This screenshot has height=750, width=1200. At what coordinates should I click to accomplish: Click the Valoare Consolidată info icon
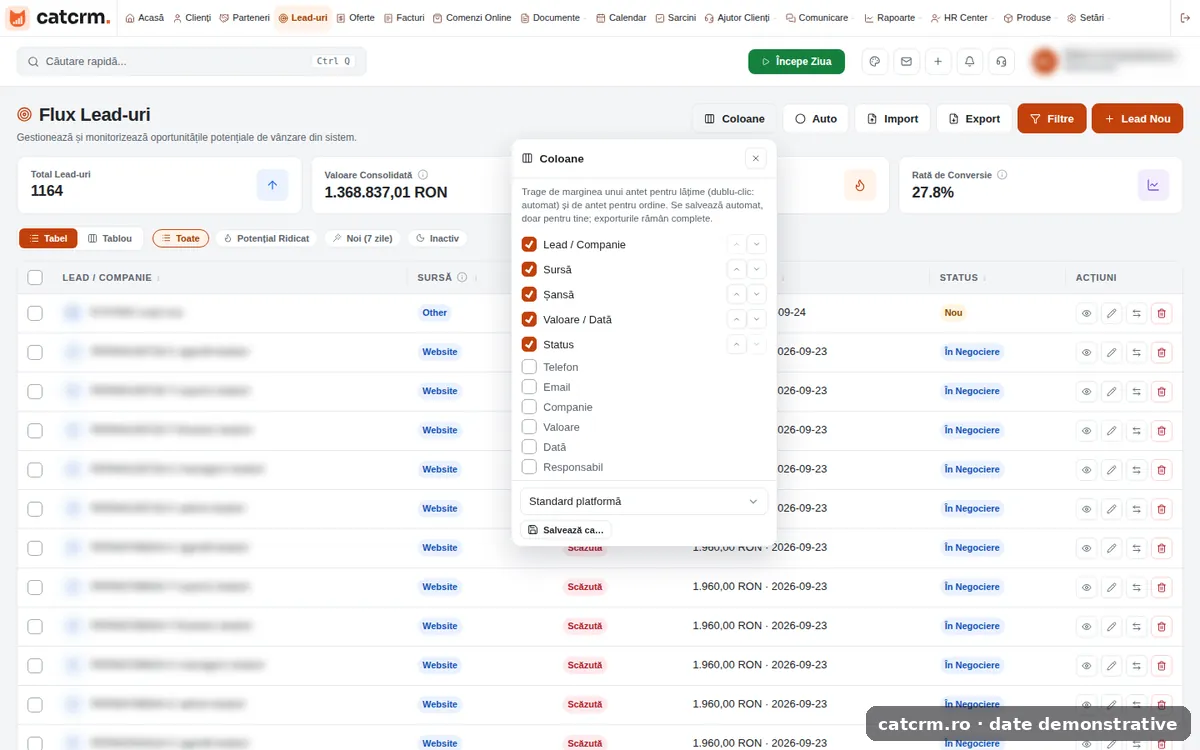coord(423,175)
